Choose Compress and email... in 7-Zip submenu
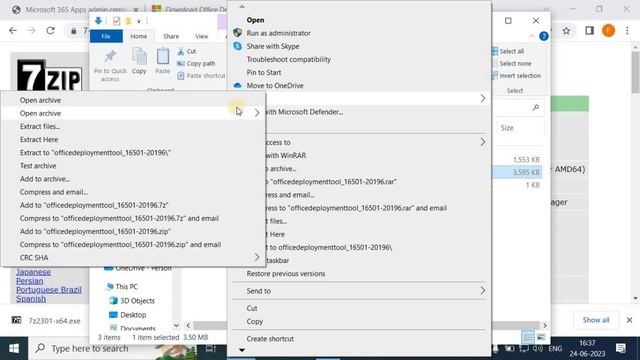Viewport: 640px width, 360px height. click(x=133, y=192)
